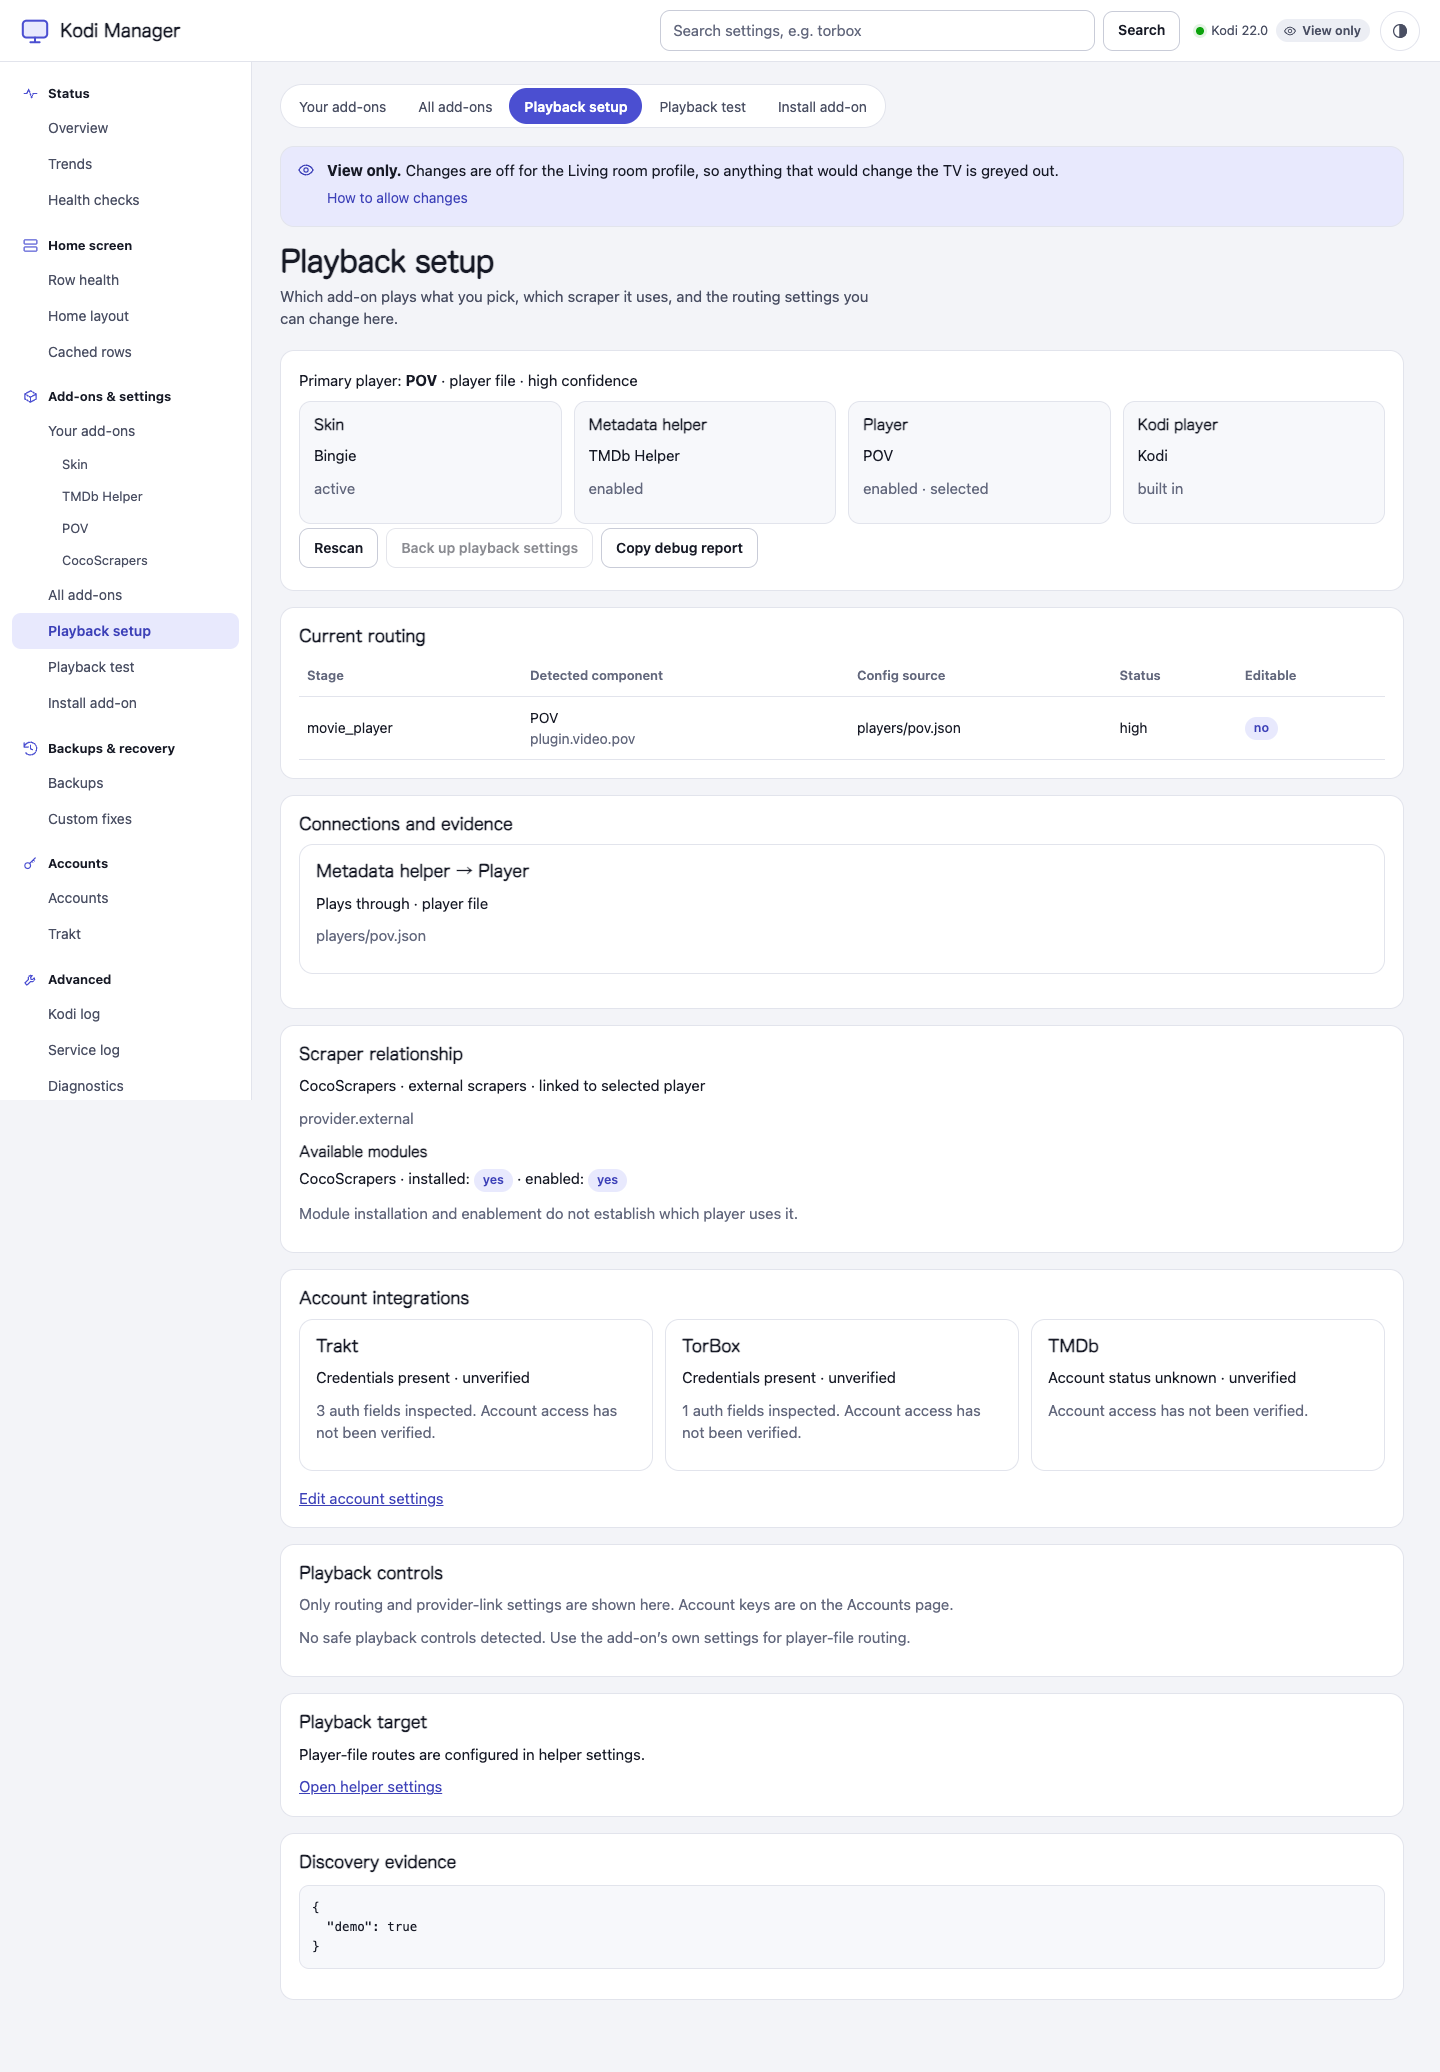The height and width of the screenshot is (2072, 1440).
Task: Switch to the Your add-ons tab
Action: 342,107
